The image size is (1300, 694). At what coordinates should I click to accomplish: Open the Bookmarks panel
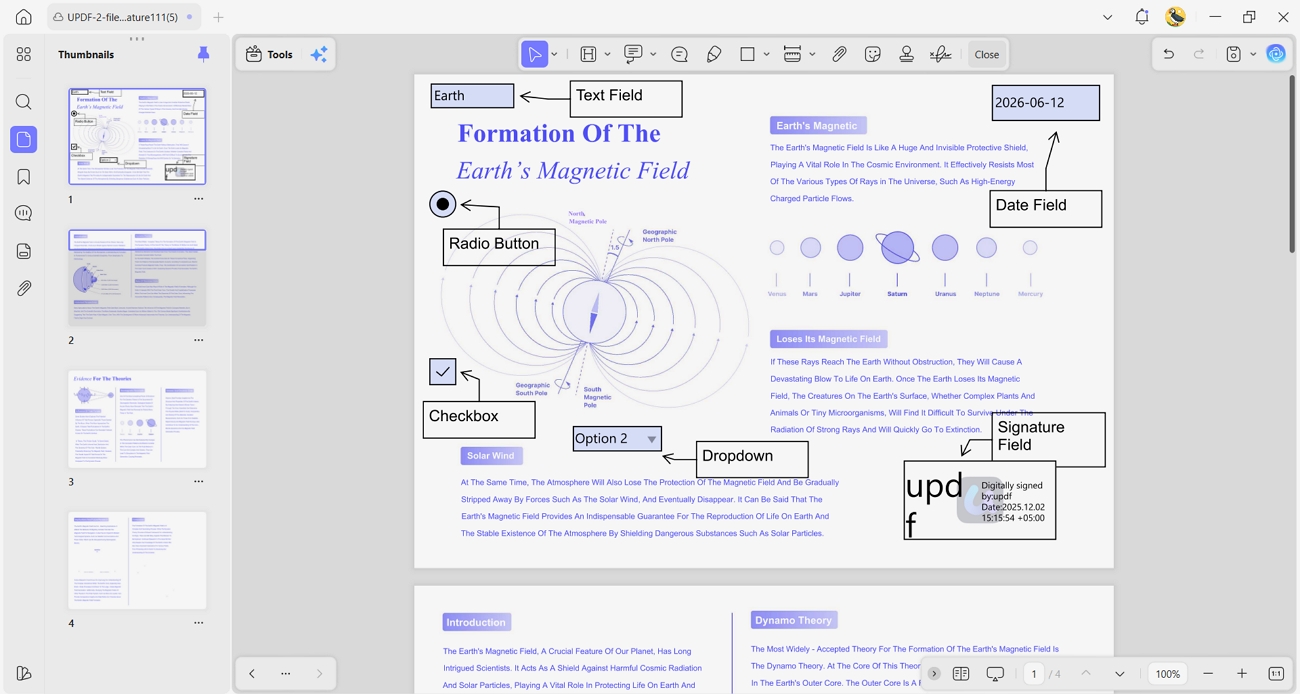[24, 177]
